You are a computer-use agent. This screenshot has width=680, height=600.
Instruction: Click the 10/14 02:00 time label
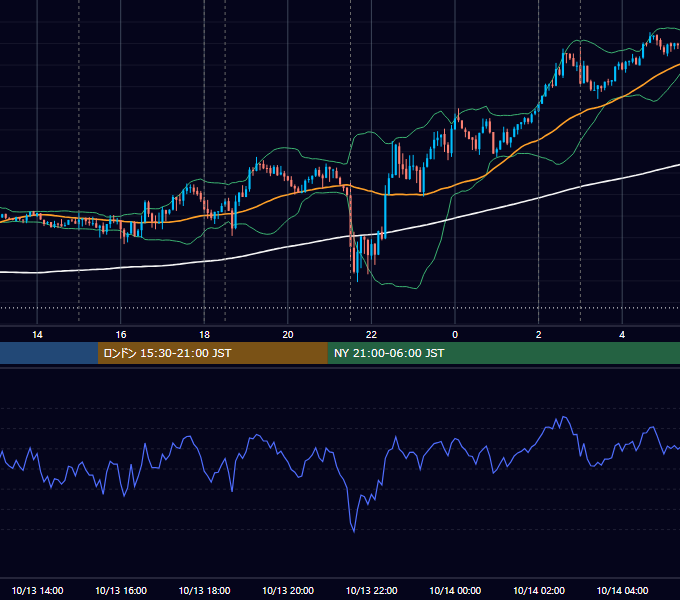[x=539, y=590]
